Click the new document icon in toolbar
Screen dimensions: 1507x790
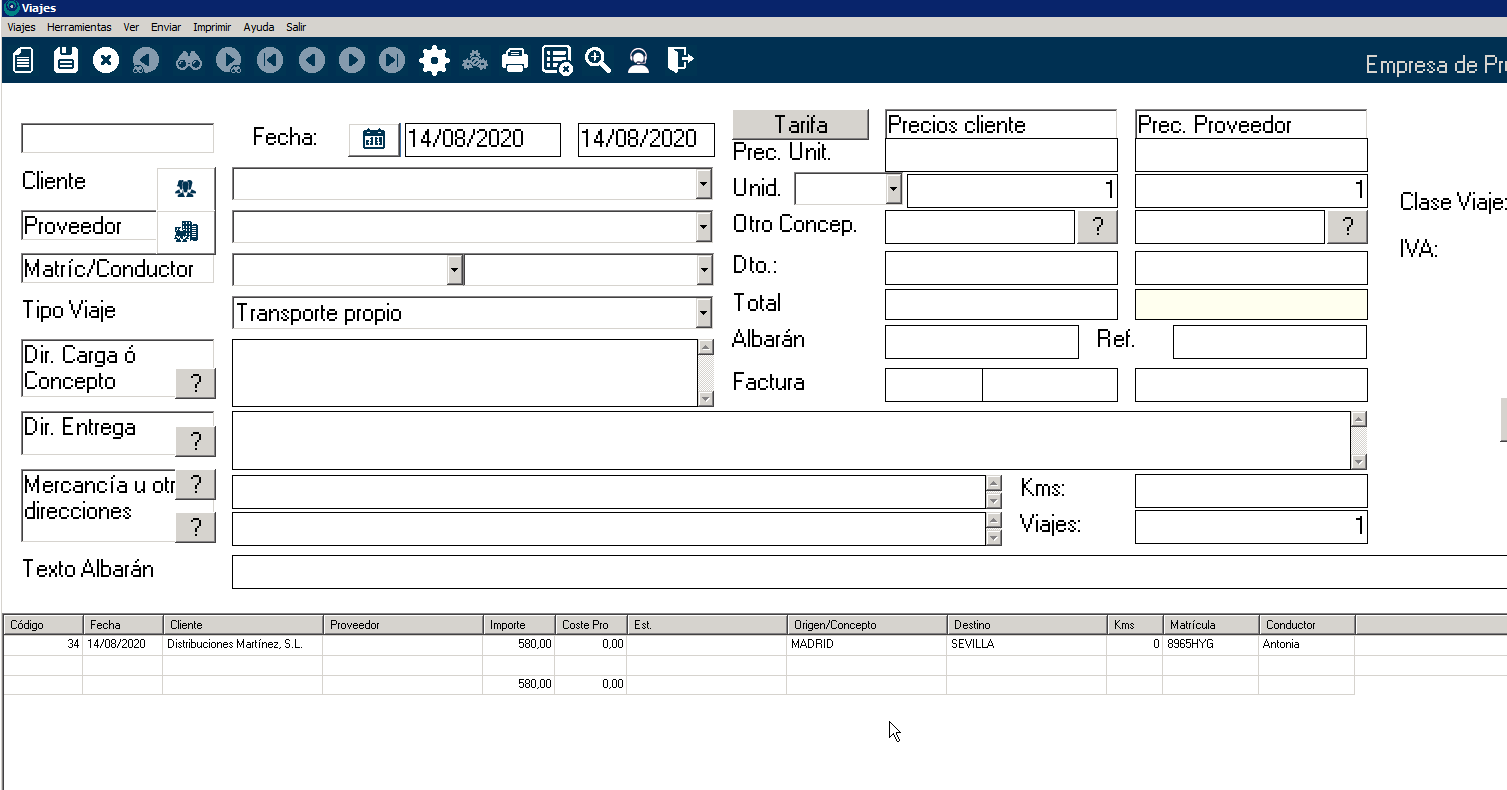click(23, 61)
